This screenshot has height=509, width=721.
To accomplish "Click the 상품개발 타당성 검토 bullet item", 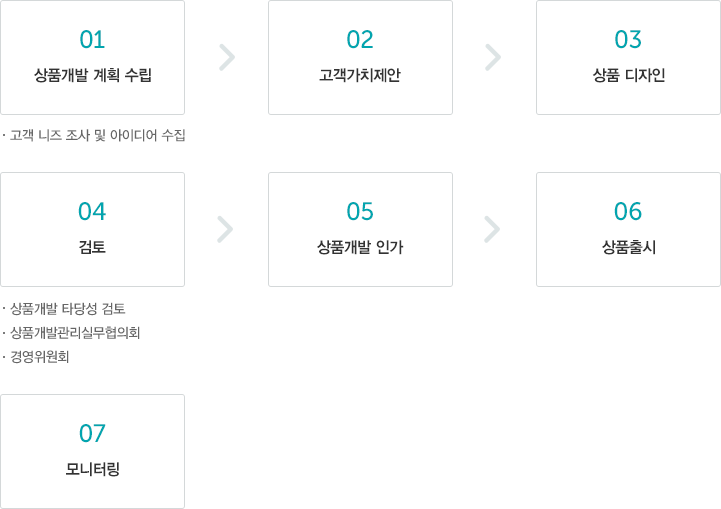I will tap(68, 309).
